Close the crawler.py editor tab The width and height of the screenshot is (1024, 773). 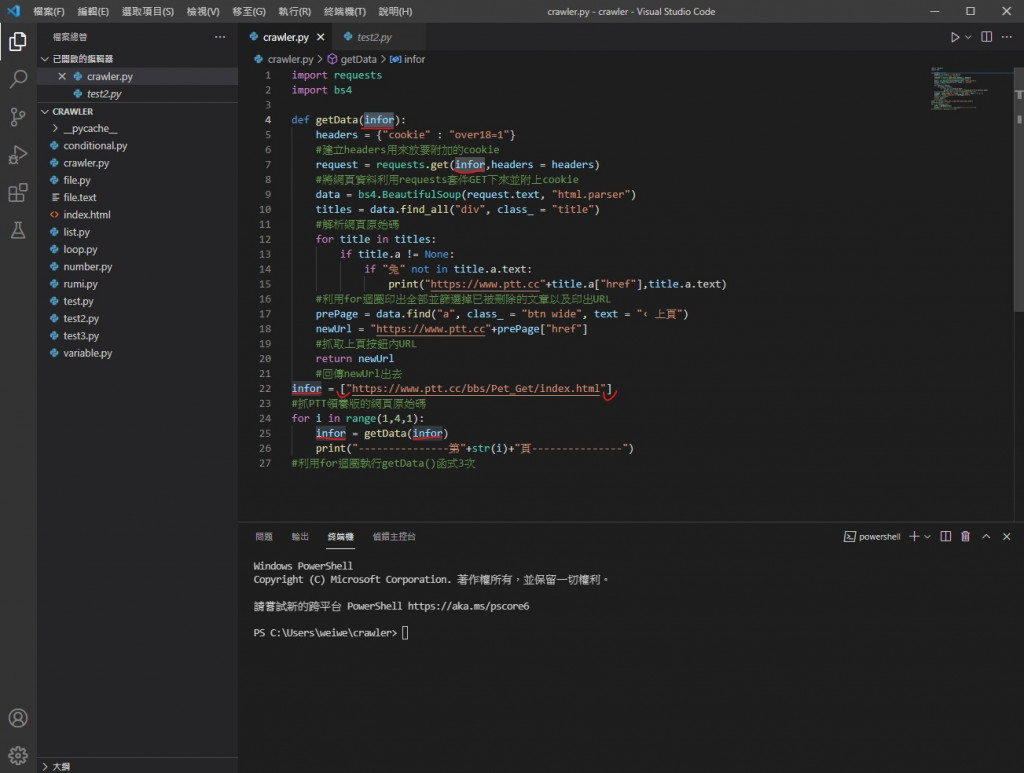point(321,37)
